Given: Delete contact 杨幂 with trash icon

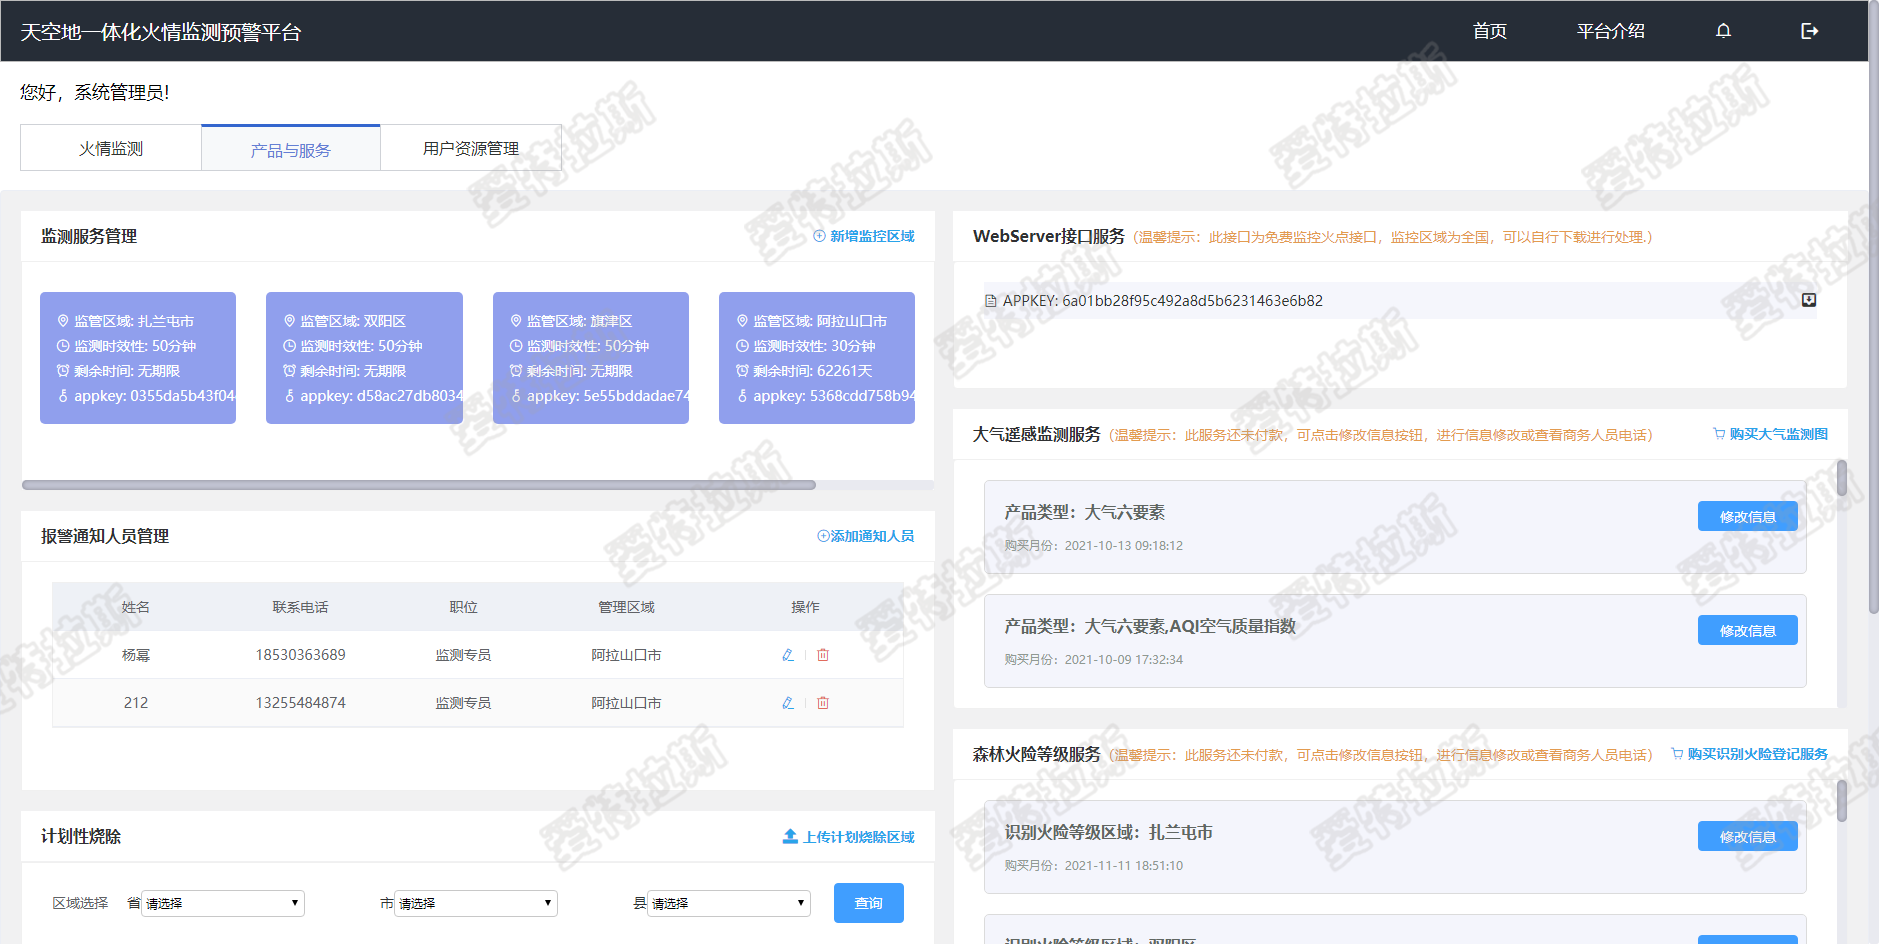Looking at the screenshot, I should [823, 655].
